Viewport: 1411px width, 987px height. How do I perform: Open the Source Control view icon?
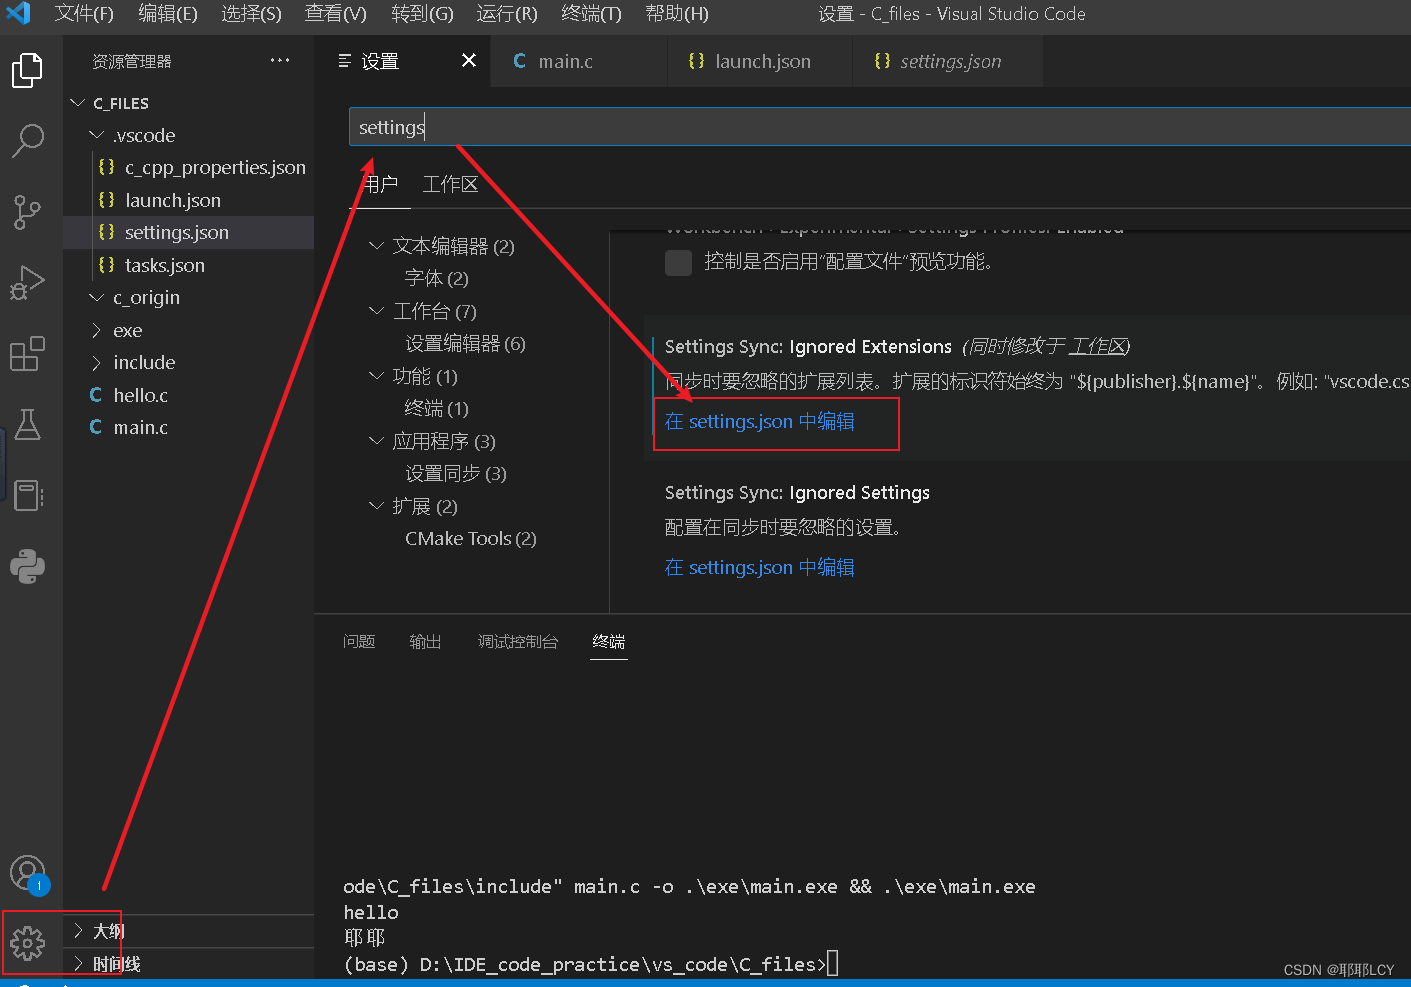point(27,212)
